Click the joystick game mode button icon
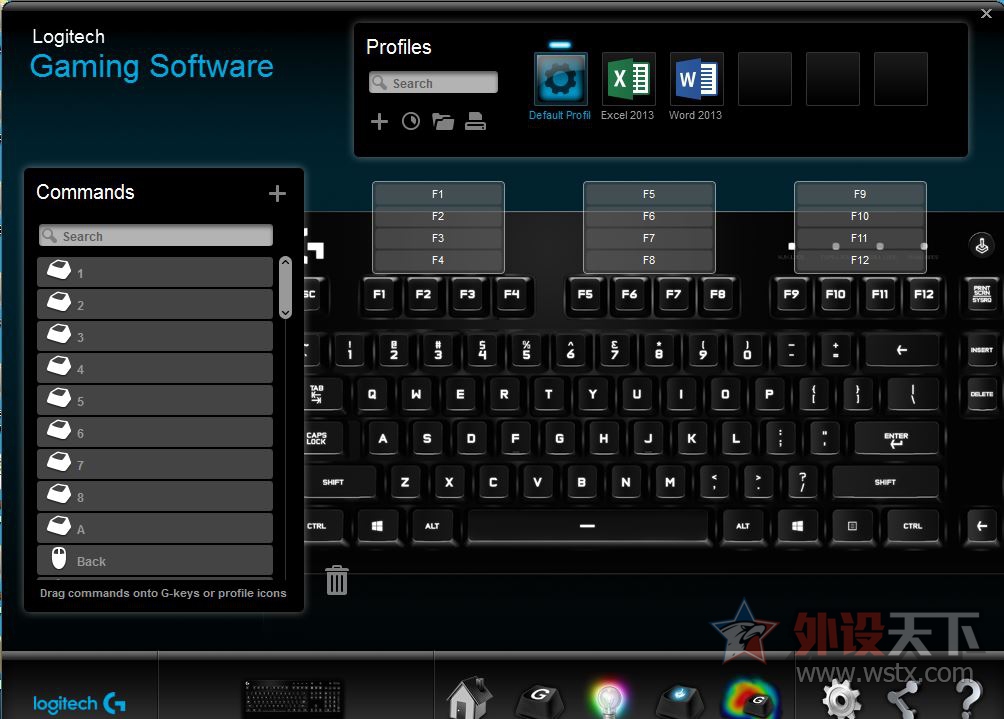This screenshot has width=1004, height=719. pos(981,245)
